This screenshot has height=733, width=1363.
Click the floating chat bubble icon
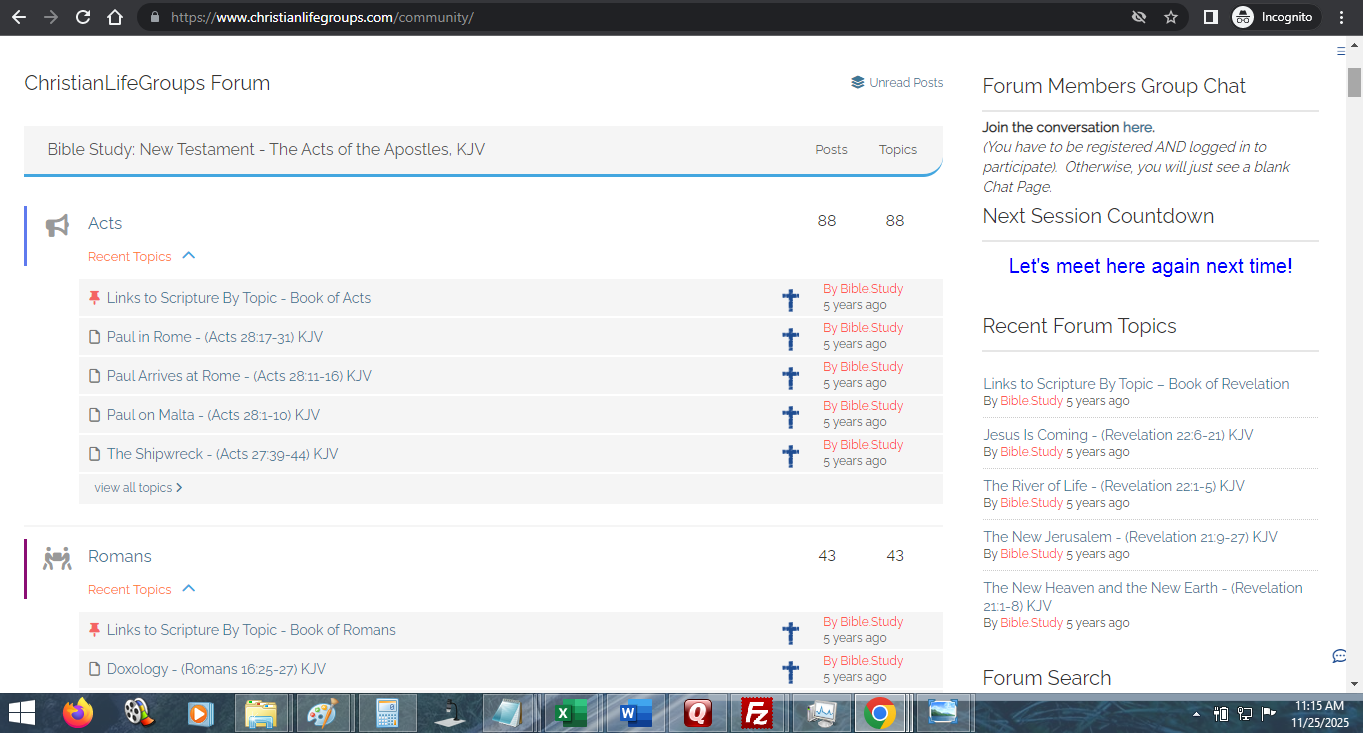1339,656
